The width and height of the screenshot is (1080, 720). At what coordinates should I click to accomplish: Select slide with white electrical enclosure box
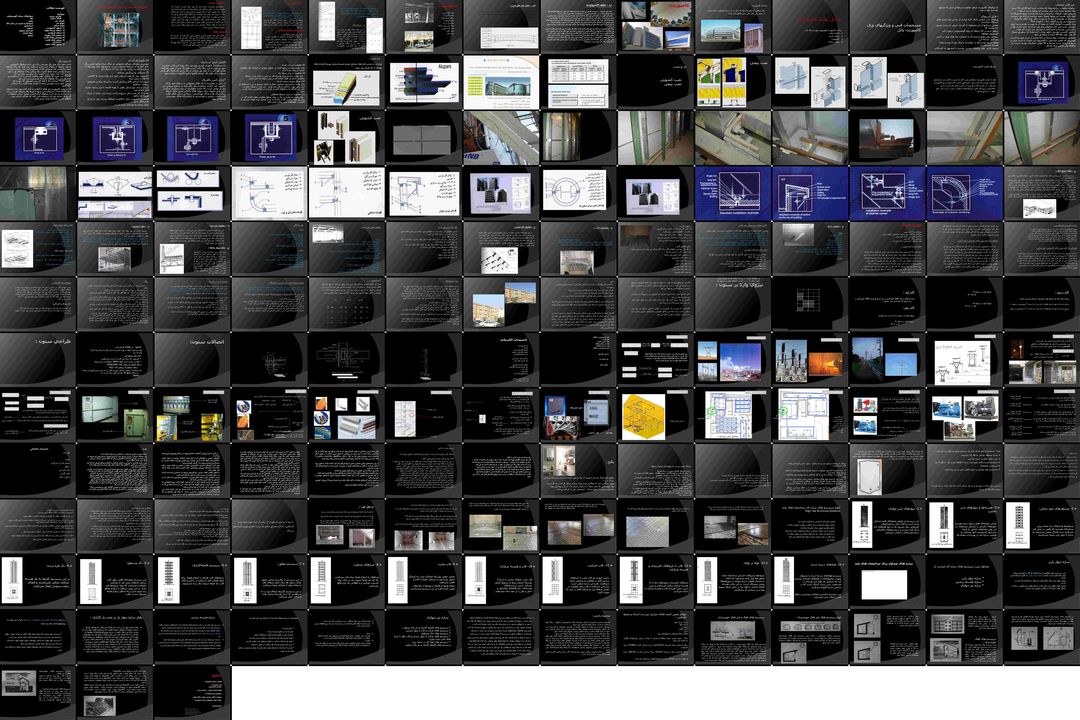click(886, 471)
